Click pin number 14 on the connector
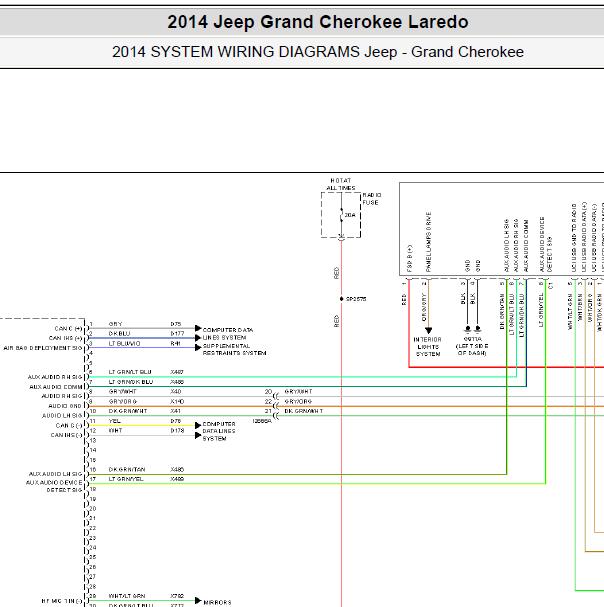This screenshot has height=607, width=604. [93, 450]
